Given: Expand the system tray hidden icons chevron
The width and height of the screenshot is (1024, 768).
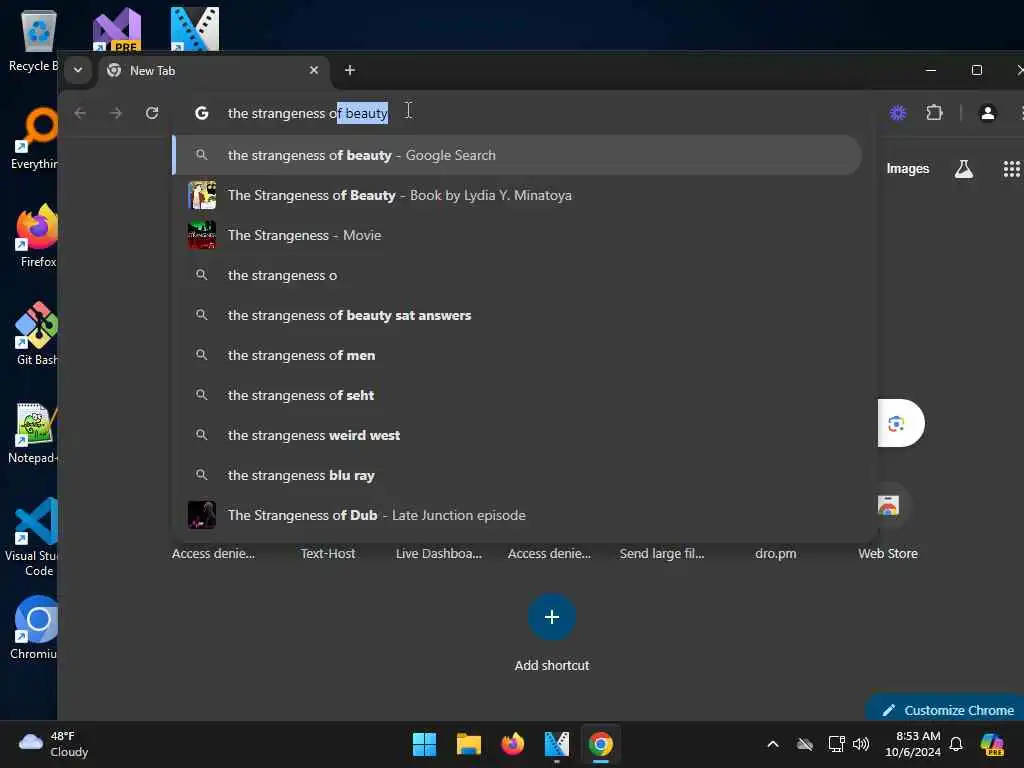Looking at the screenshot, I should tap(773, 744).
